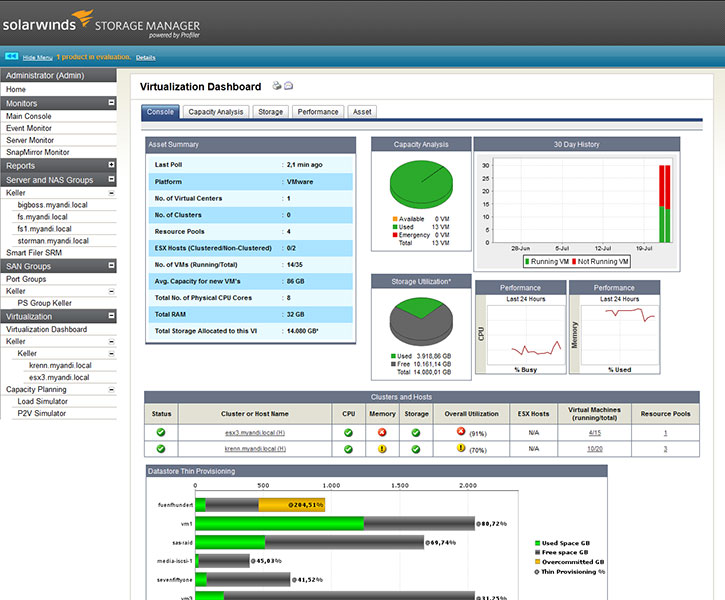Collapse top Keller under Virtualization

pos(111,342)
